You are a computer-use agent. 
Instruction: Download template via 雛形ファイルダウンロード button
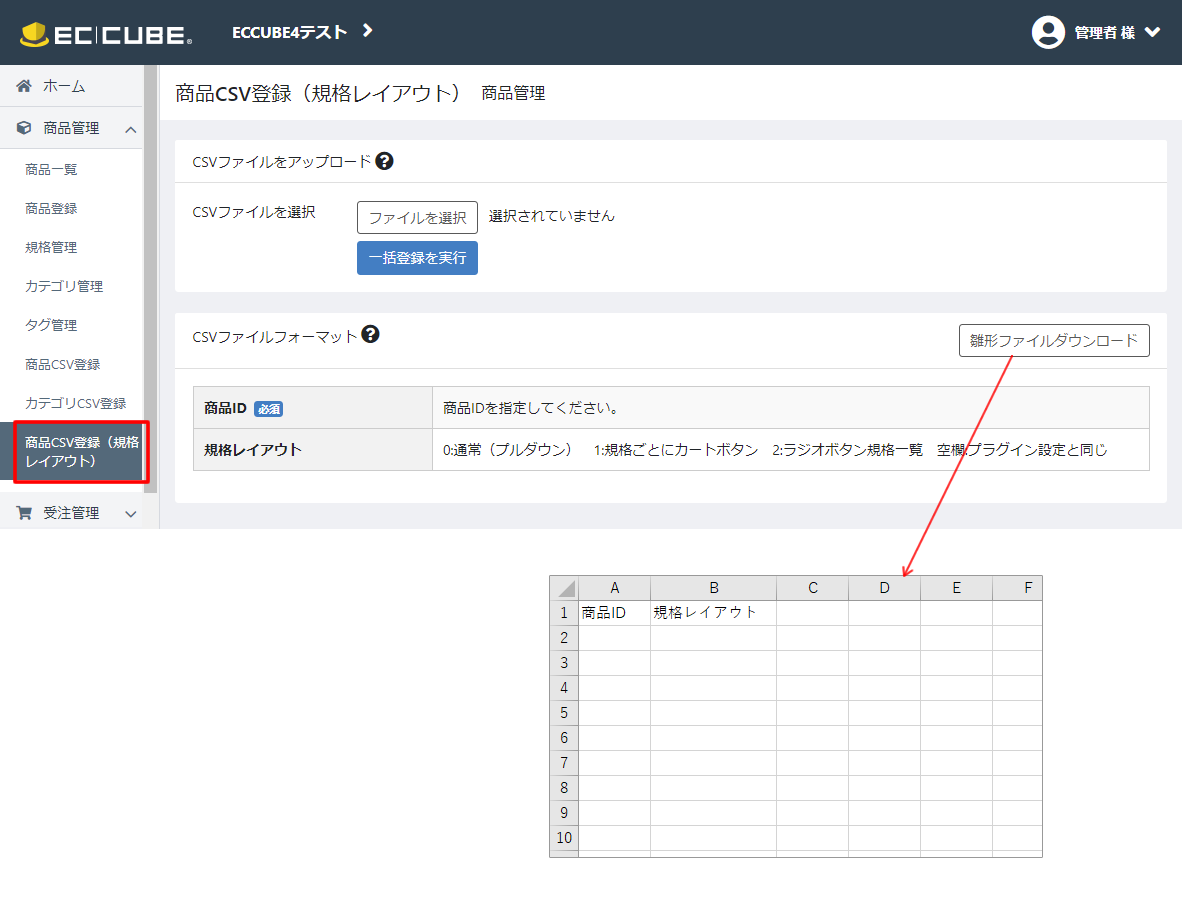tap(1054, 340)
